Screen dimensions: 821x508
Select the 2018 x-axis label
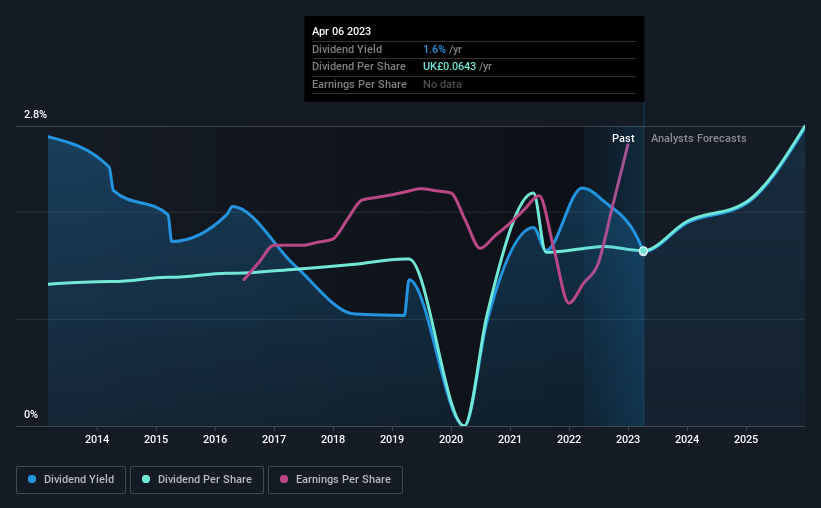[333, 439]
